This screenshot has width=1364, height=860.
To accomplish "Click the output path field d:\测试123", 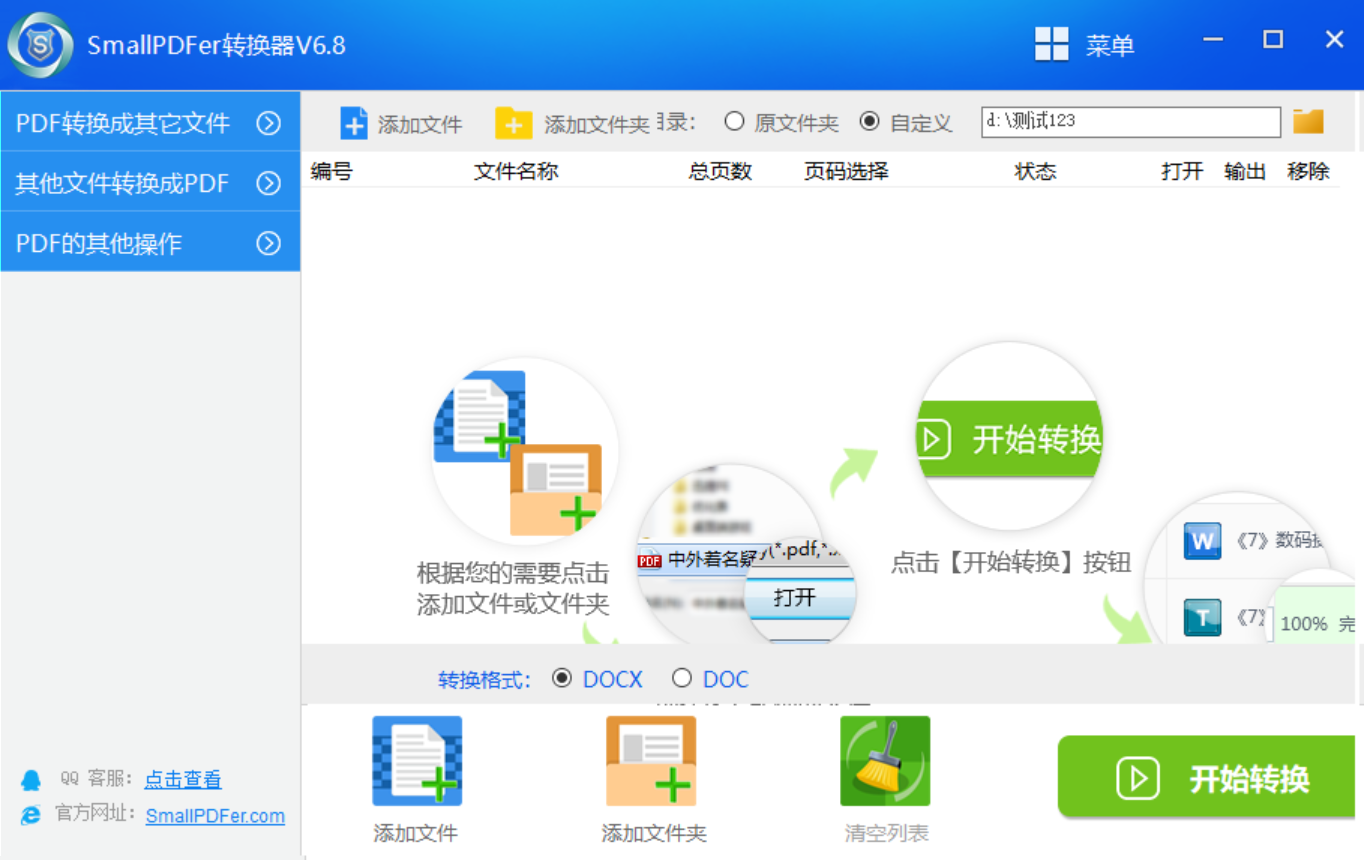I will [1131, 122].
